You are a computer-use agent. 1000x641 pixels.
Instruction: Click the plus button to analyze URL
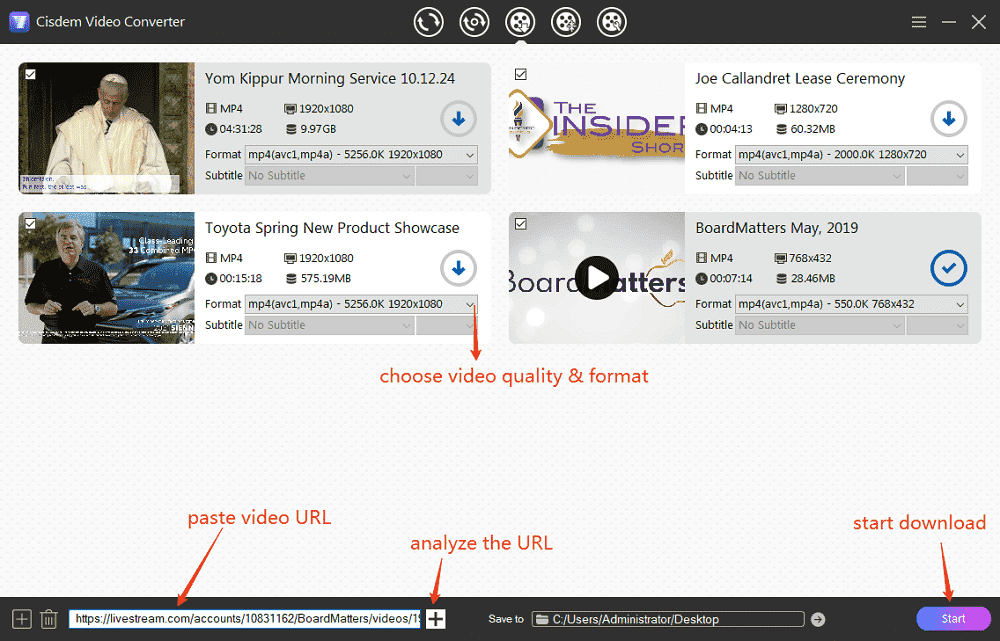(436, 619)
